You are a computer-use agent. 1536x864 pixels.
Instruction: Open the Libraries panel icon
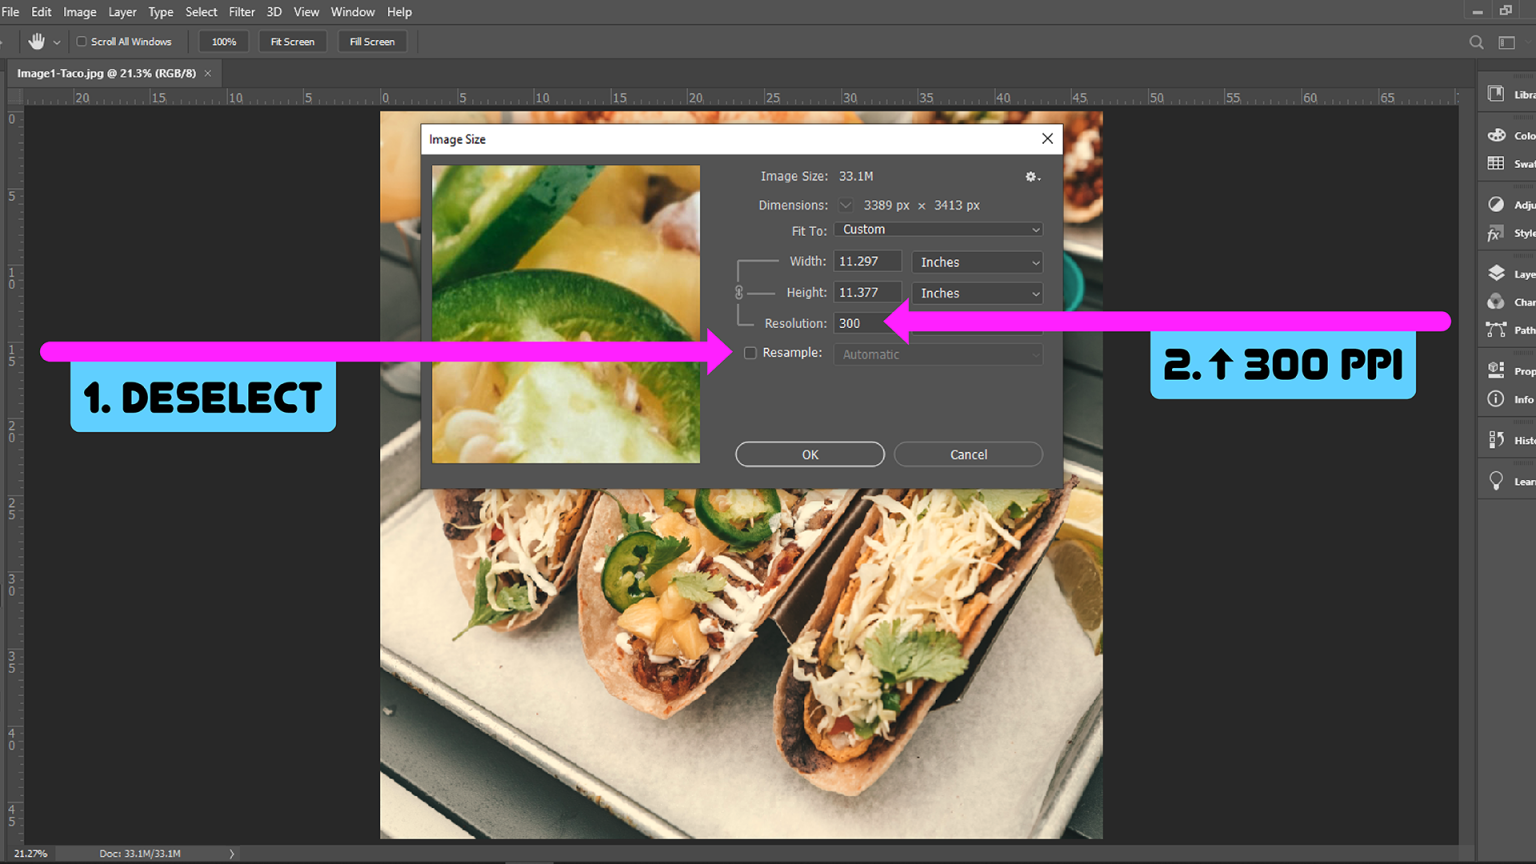pos(1496,94)
